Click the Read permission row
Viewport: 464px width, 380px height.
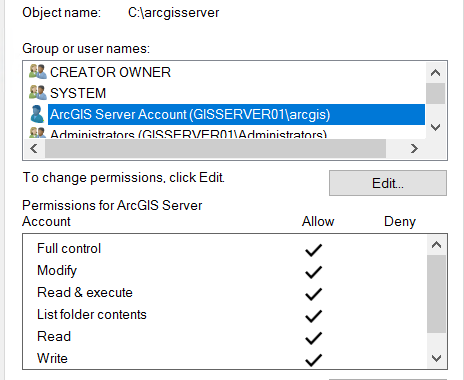(x=225, y=337)
